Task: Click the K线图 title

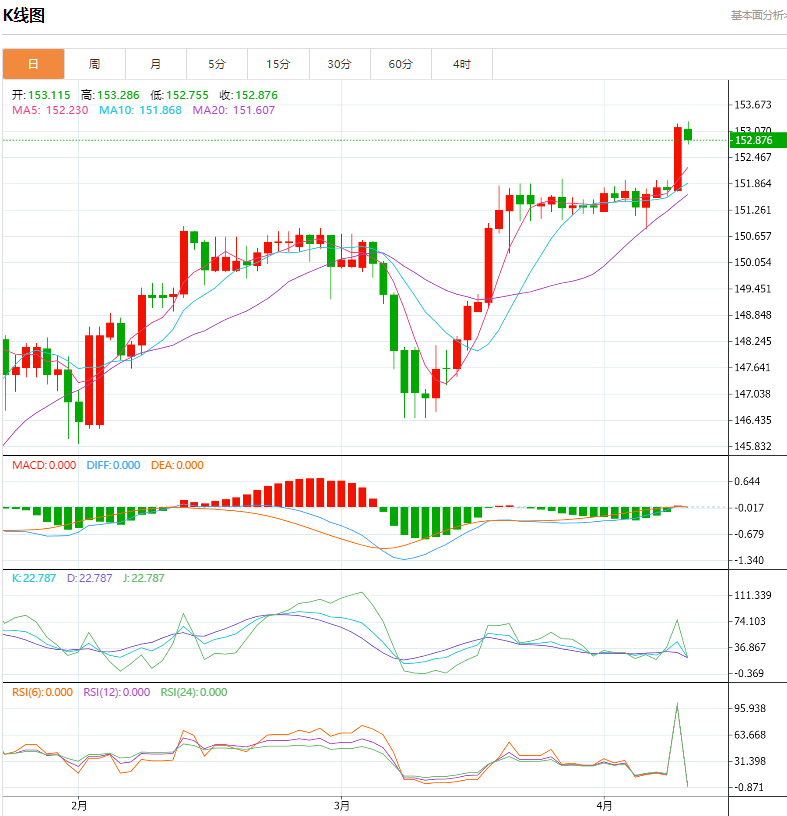Action: 23,16
